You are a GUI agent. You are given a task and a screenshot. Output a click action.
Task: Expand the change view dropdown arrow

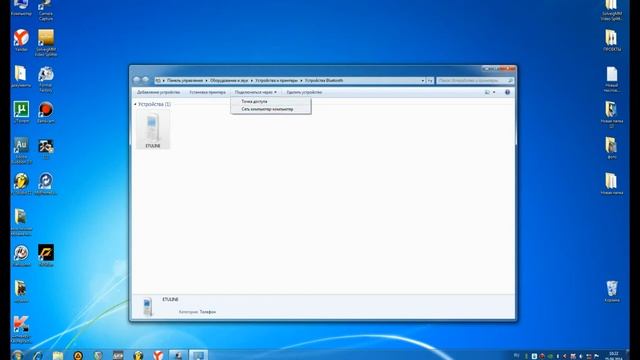[x=494, y=92]
